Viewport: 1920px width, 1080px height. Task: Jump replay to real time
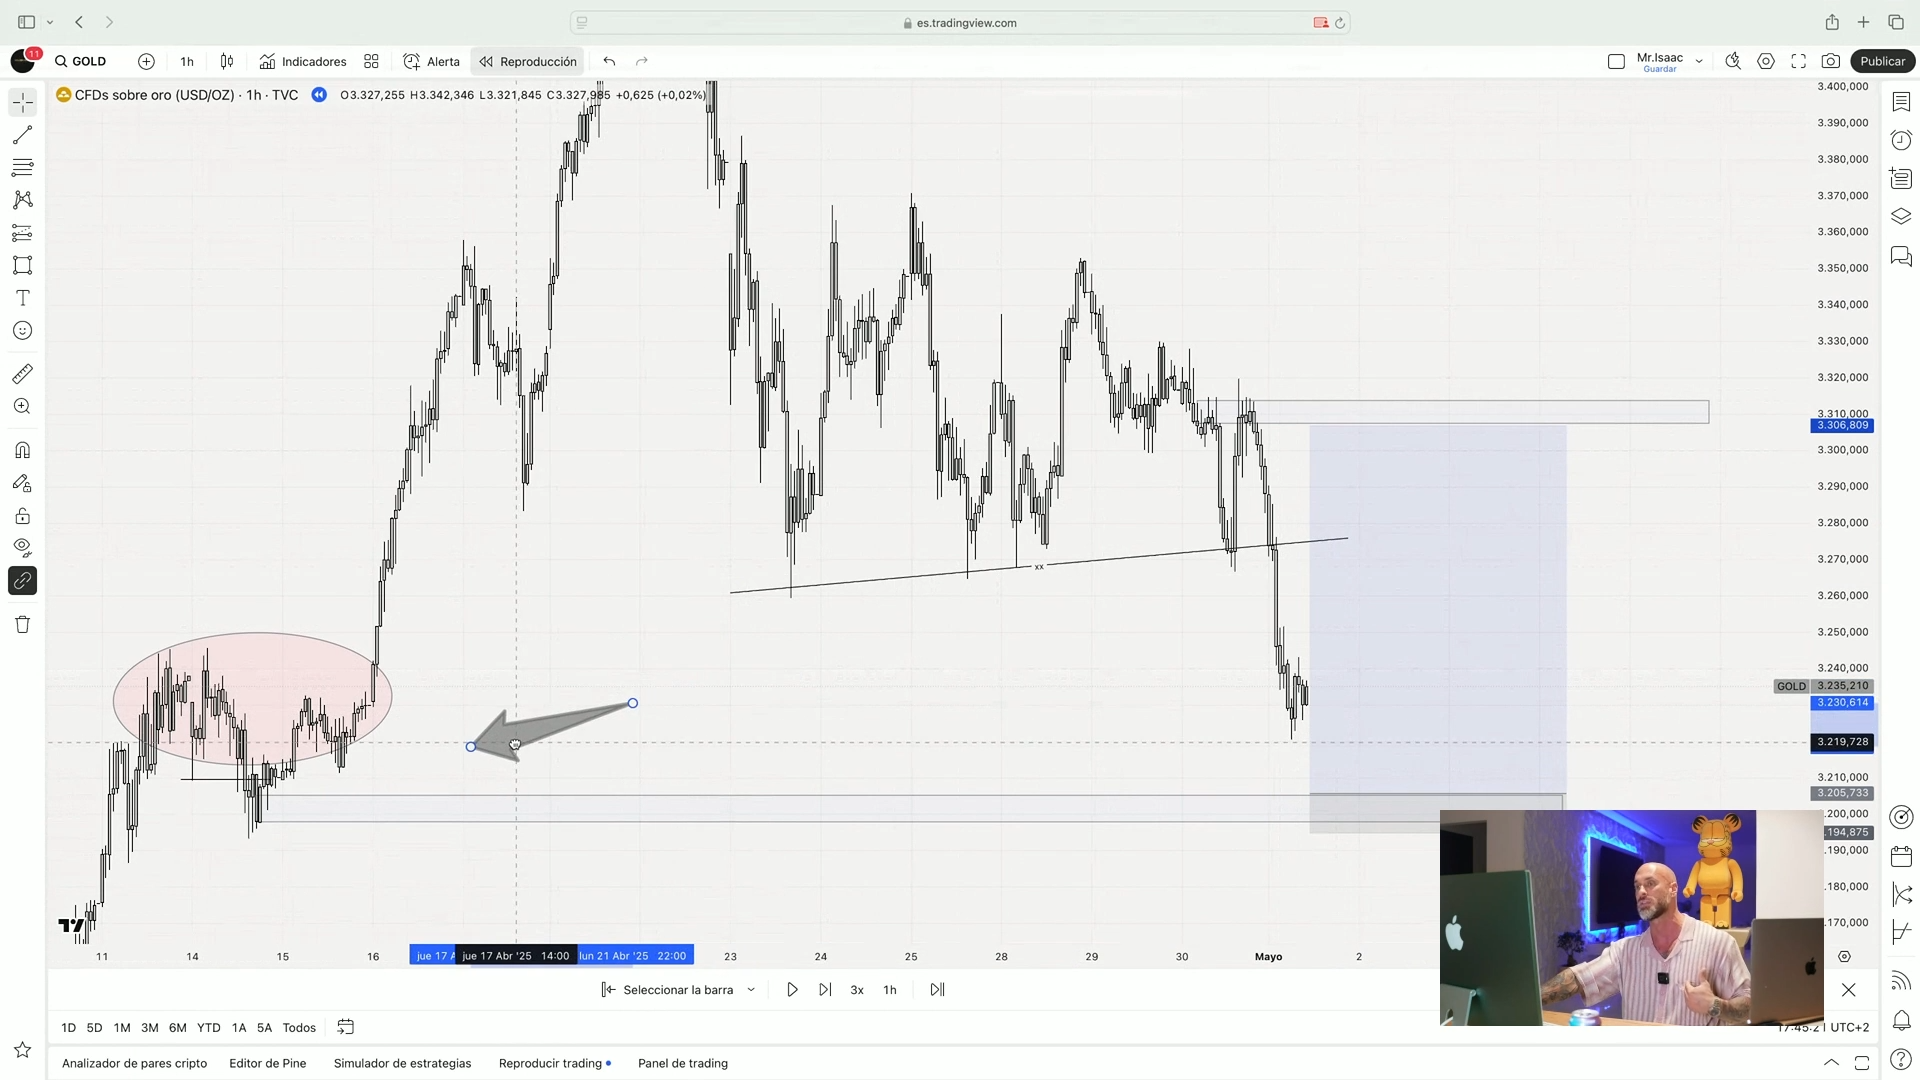click(x=937, y=990)
